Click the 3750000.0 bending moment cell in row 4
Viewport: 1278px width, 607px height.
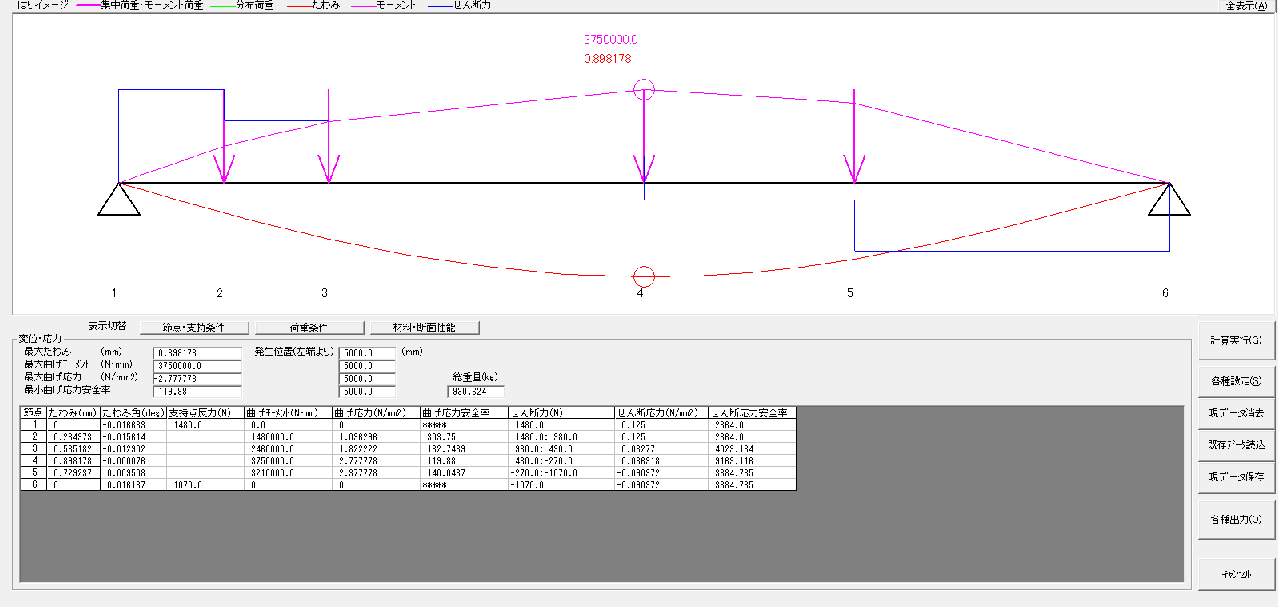(x=290, y=460)
